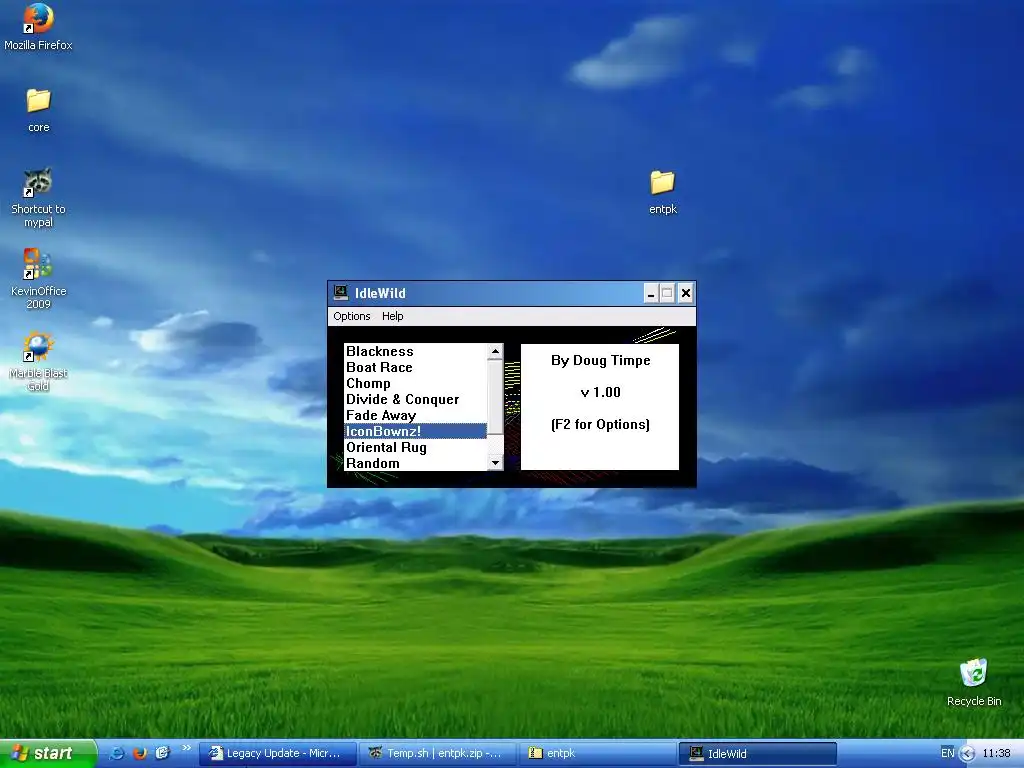Close the IdleWild window
The height and width of the screenshot is (768, 1024).
point(686,293)
